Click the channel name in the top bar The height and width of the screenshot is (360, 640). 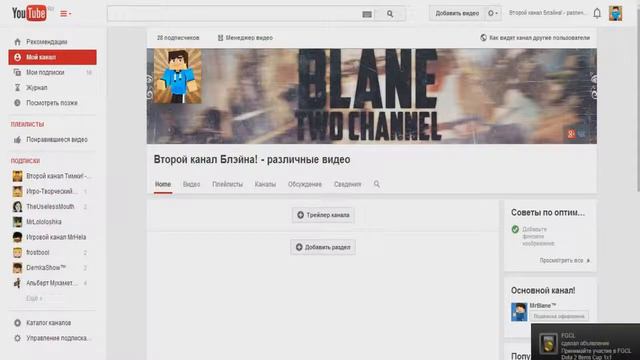(x=547, y=13)
